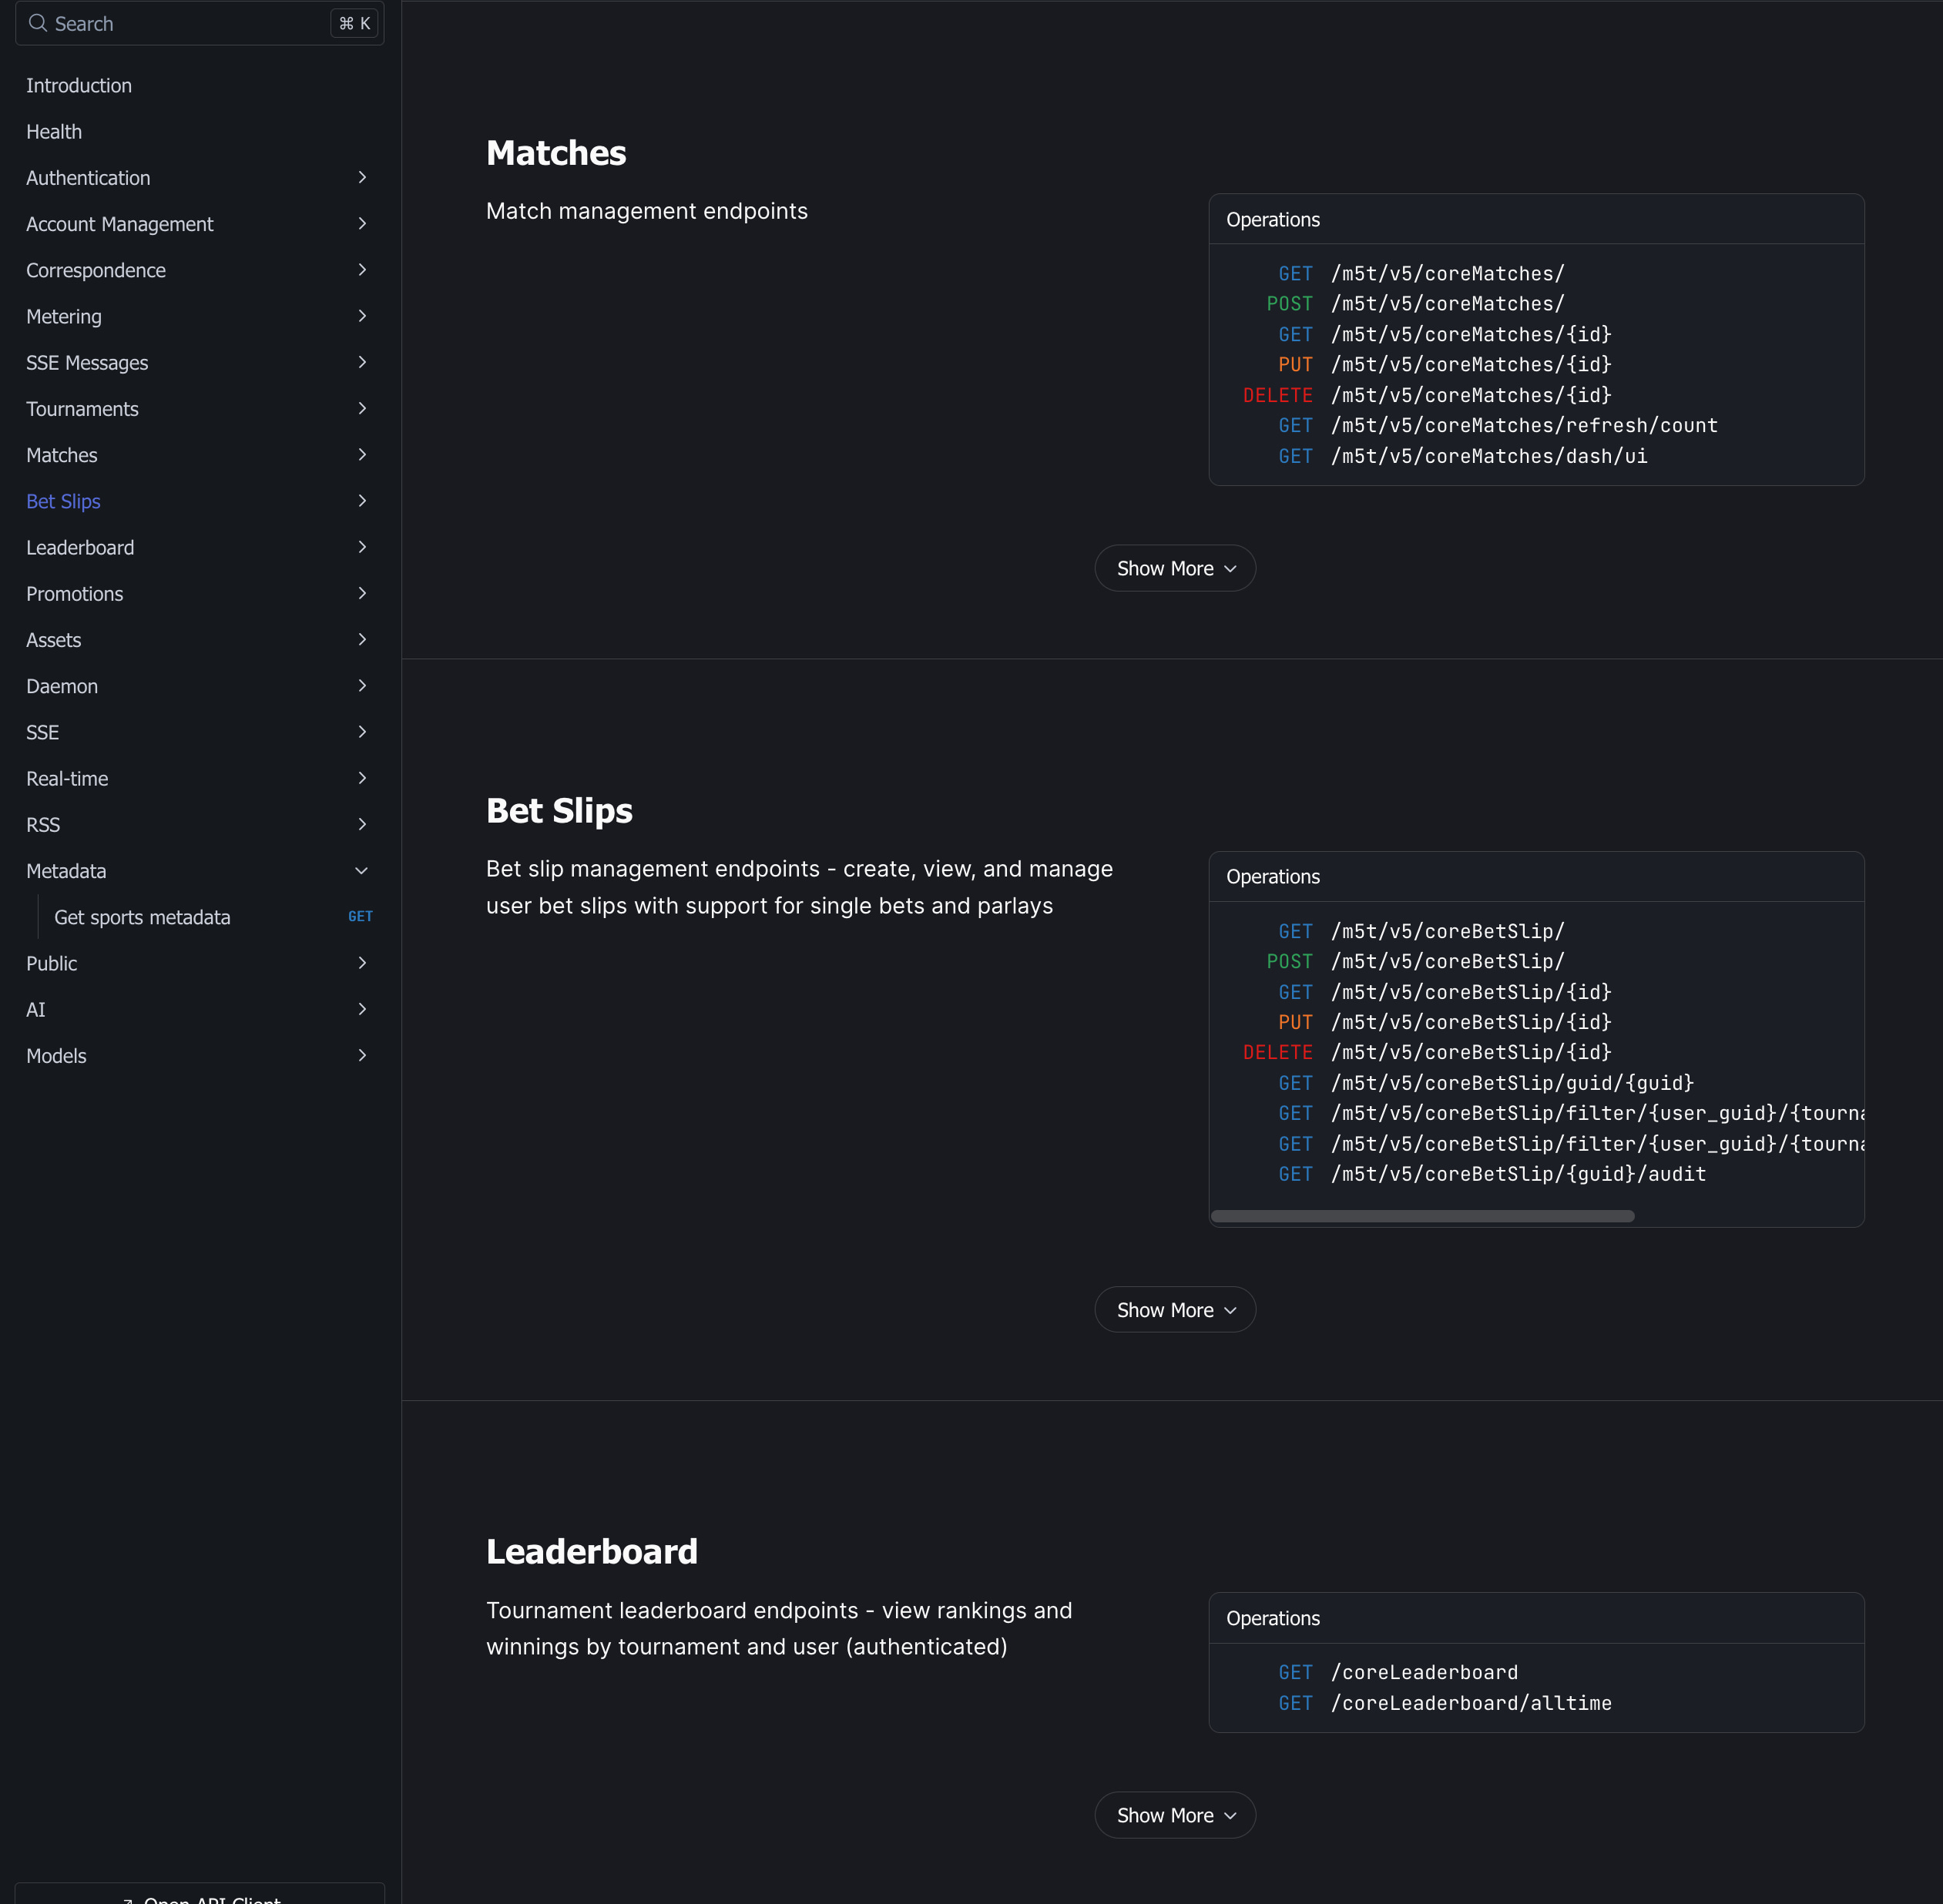
Task: Expand the Bet Slips sidebar chevron
Action: tap(362, 500)
